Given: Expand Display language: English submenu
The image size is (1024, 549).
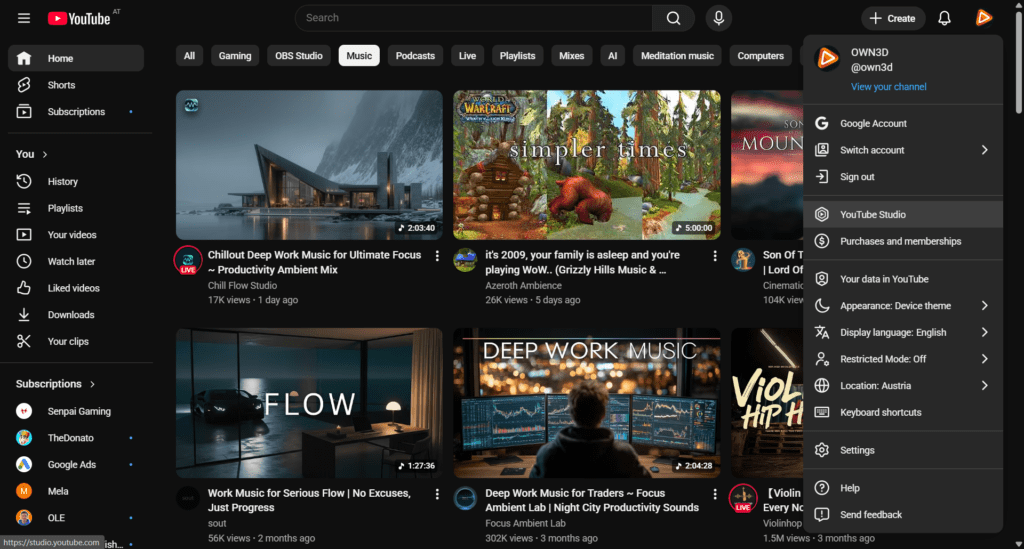Looking at the screenshot, I should point(902,332).
